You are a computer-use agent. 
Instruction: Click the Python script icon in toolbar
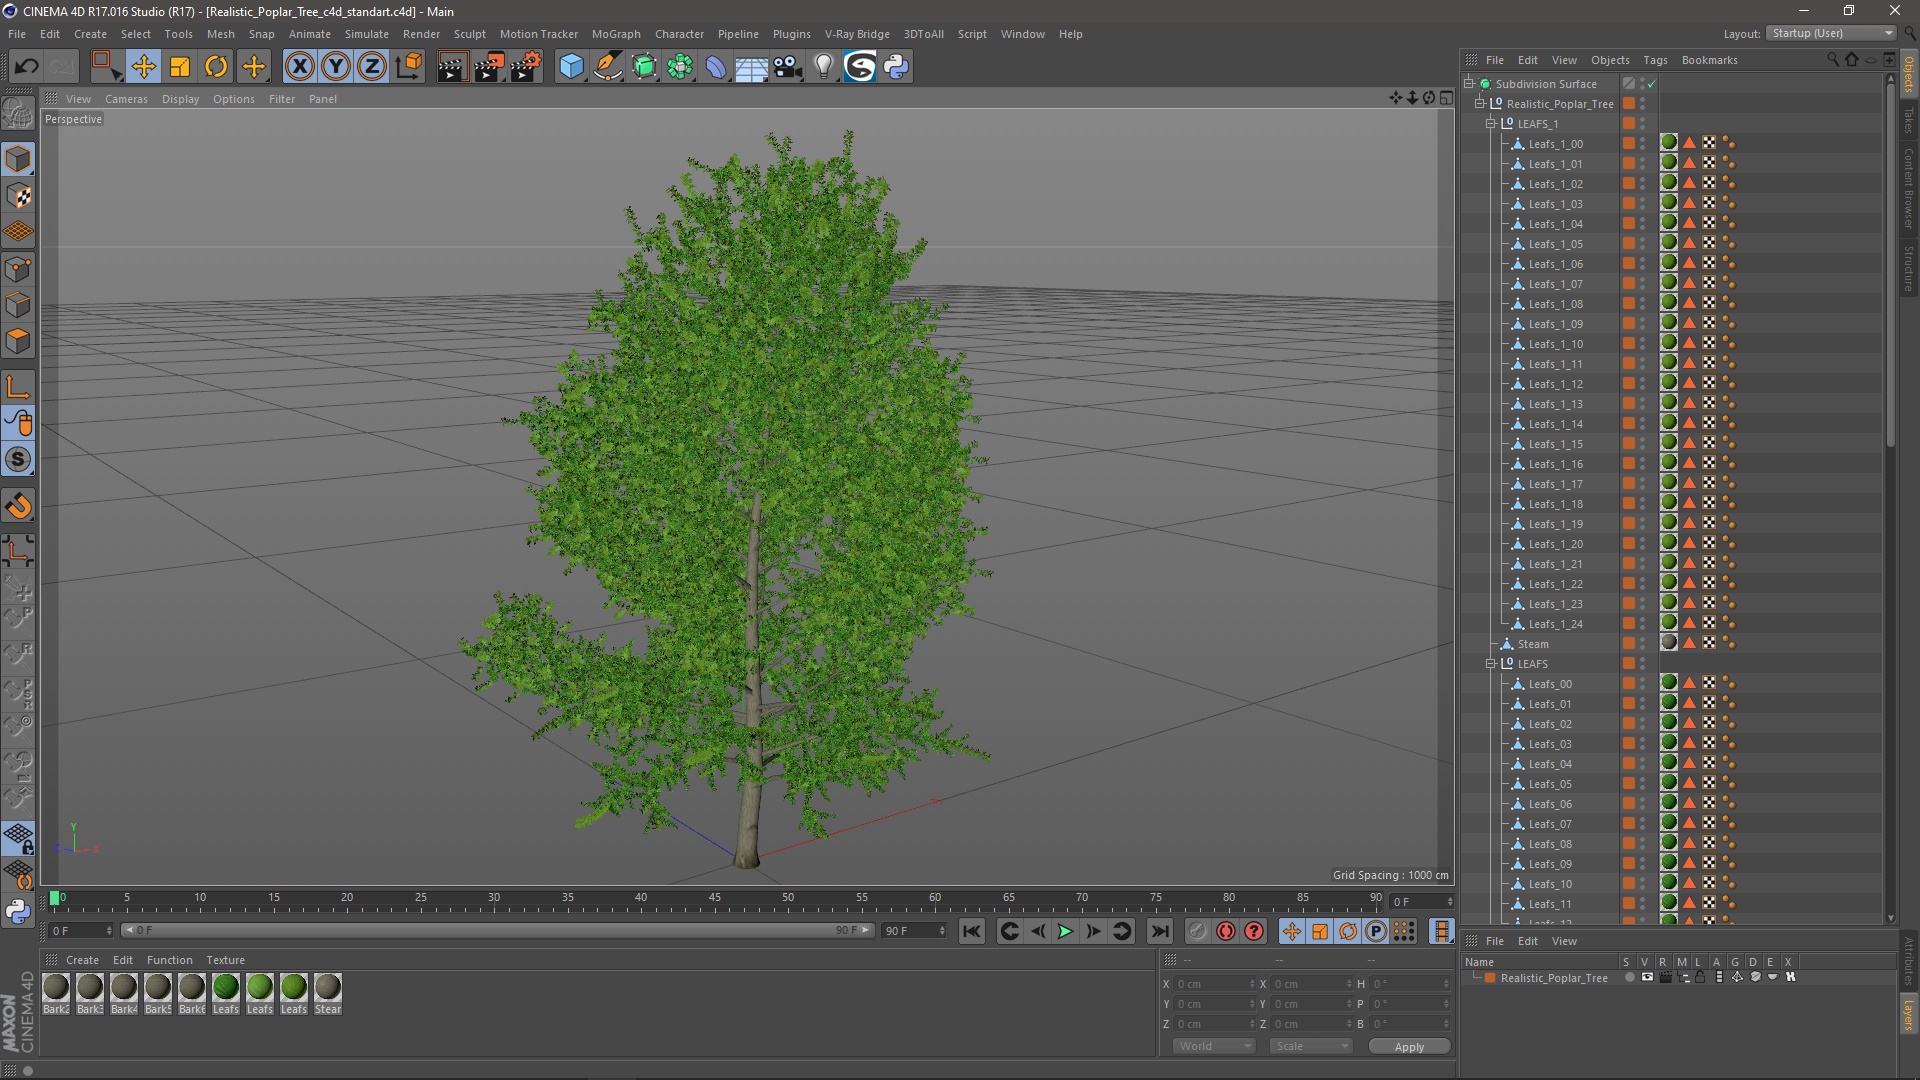pos(896,67)
